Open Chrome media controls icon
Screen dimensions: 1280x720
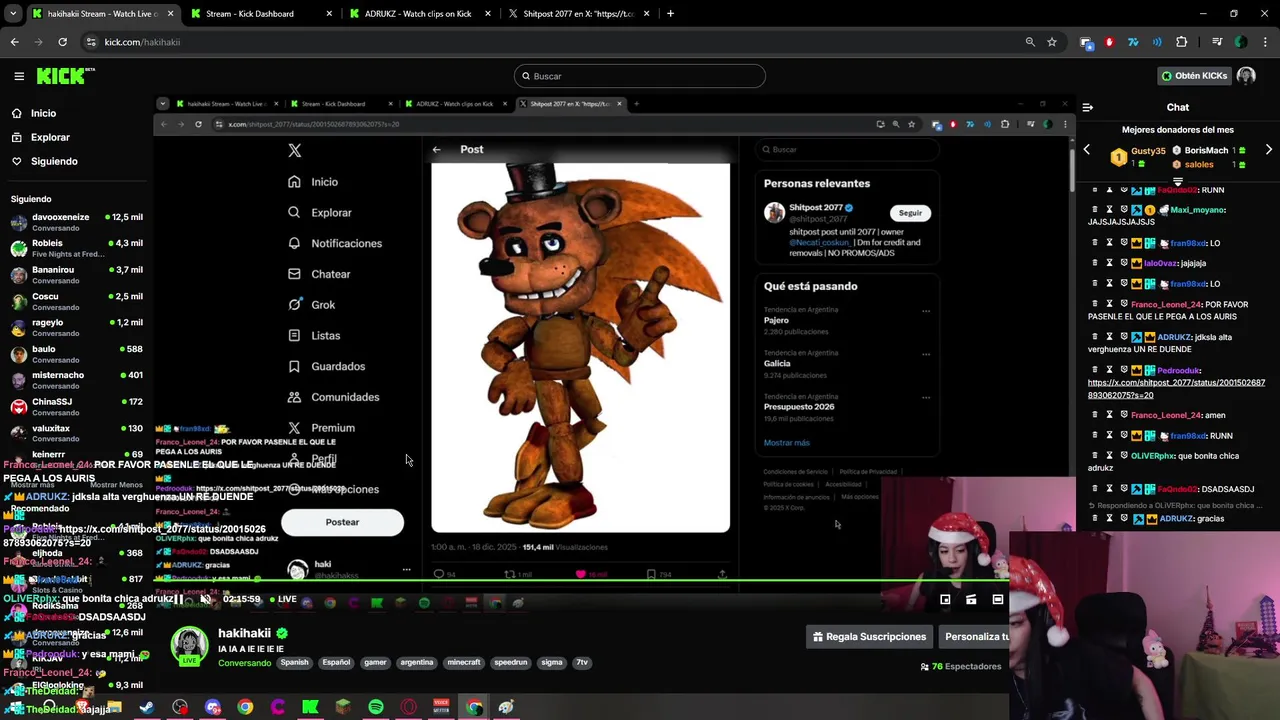coord(1217,42)
